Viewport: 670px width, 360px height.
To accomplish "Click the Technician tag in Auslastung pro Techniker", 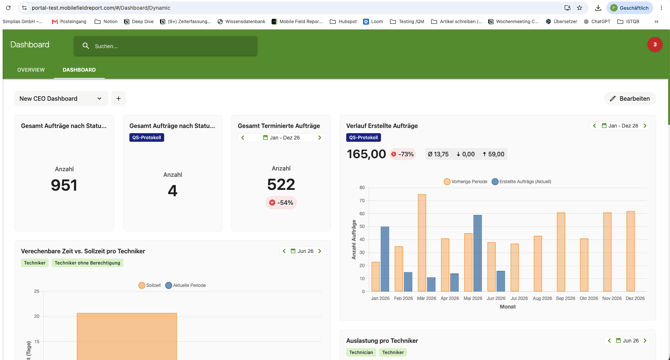I will 361,352.
